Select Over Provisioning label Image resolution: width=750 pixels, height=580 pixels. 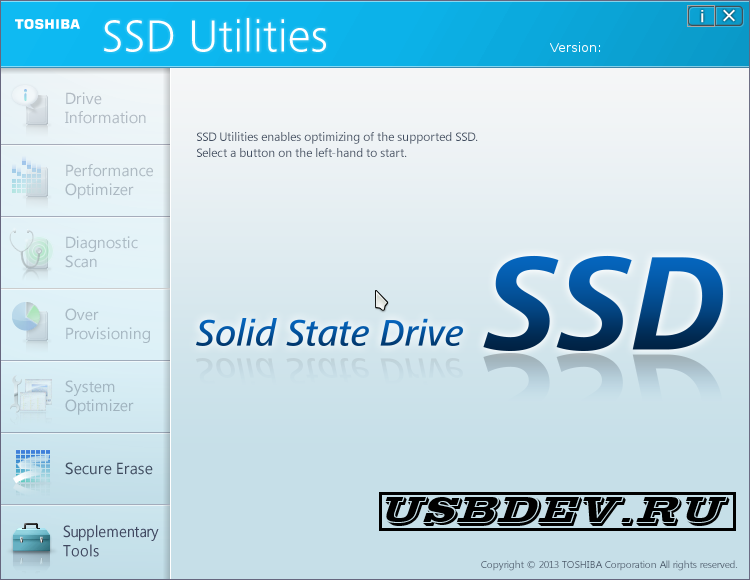(108, 324)
